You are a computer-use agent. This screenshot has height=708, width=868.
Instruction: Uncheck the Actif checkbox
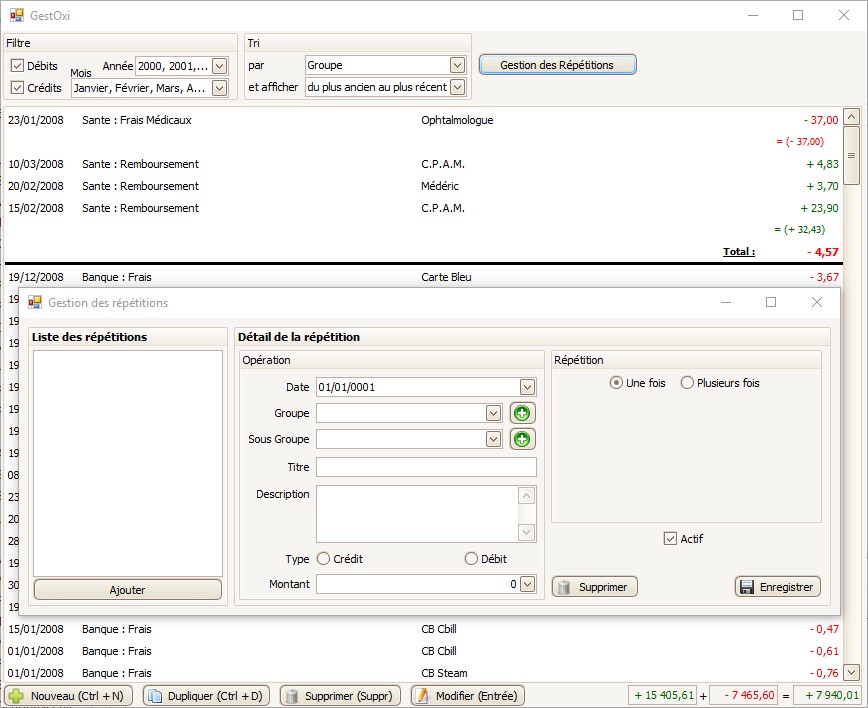point(670,539)
